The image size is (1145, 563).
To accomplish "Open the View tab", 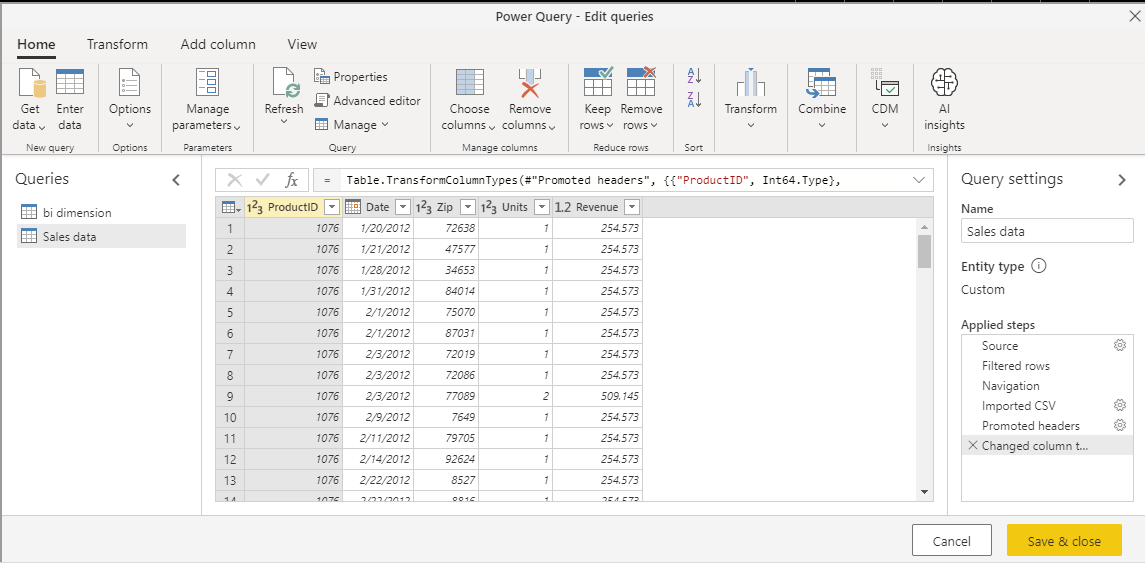I will (x=302, y=45).
